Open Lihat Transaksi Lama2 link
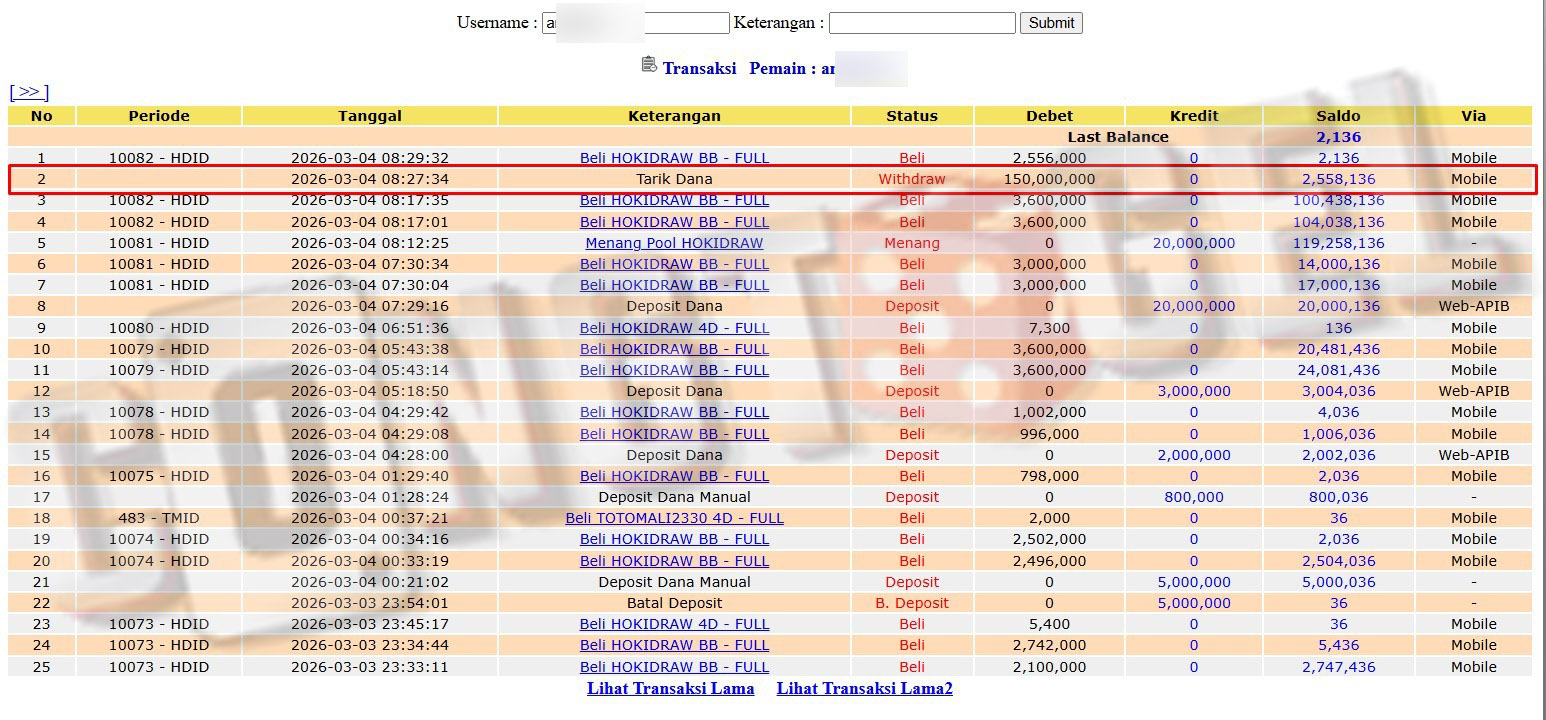Image resolution: width=1546 pixels, height=720 pixels. coord(864,688)
